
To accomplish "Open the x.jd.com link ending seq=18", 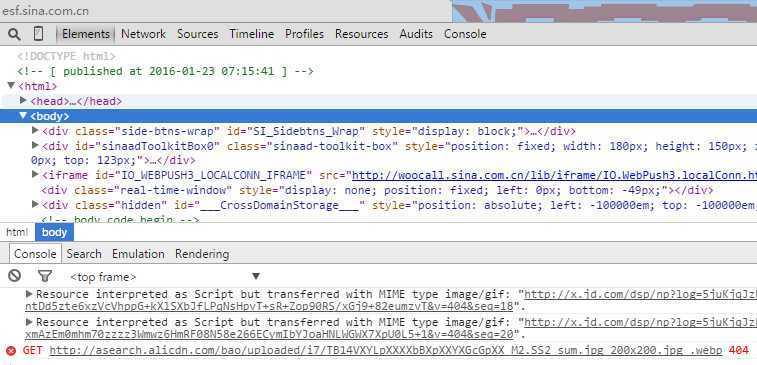I will (x=390, y=300).
